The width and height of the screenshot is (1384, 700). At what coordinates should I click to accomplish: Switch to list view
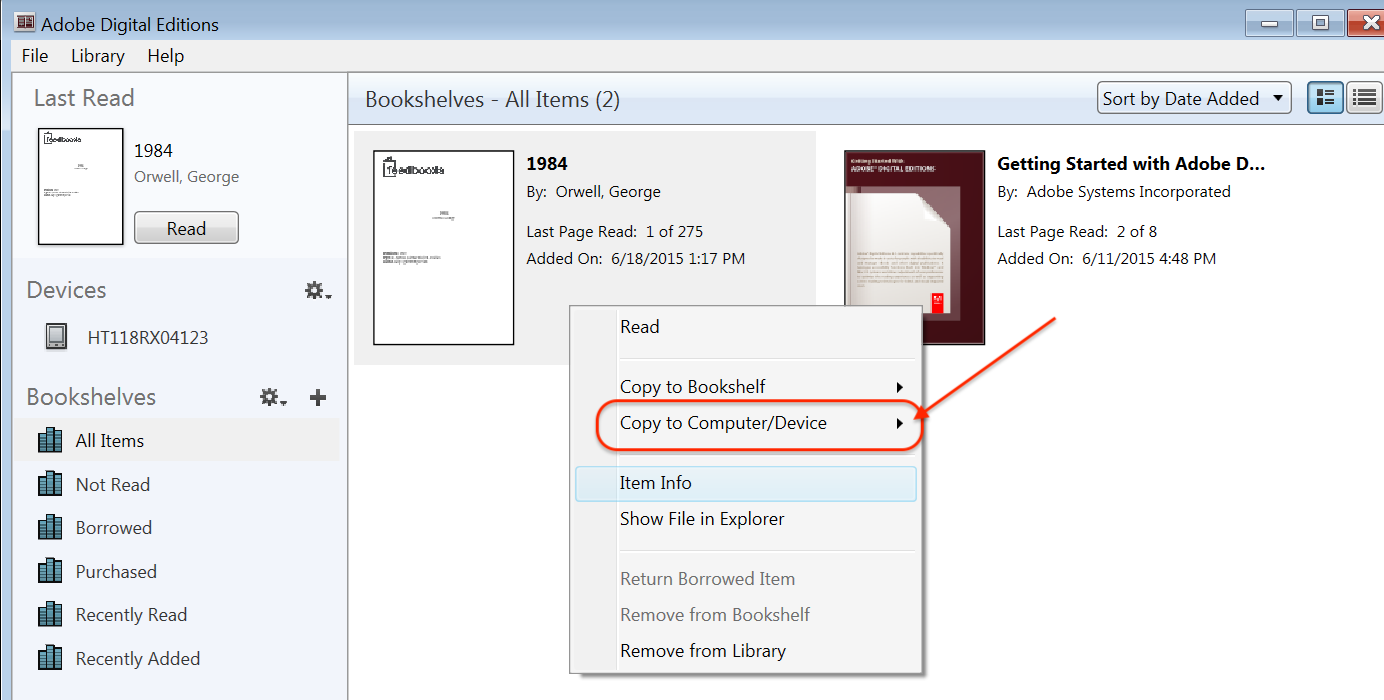tap(1364, 98)
